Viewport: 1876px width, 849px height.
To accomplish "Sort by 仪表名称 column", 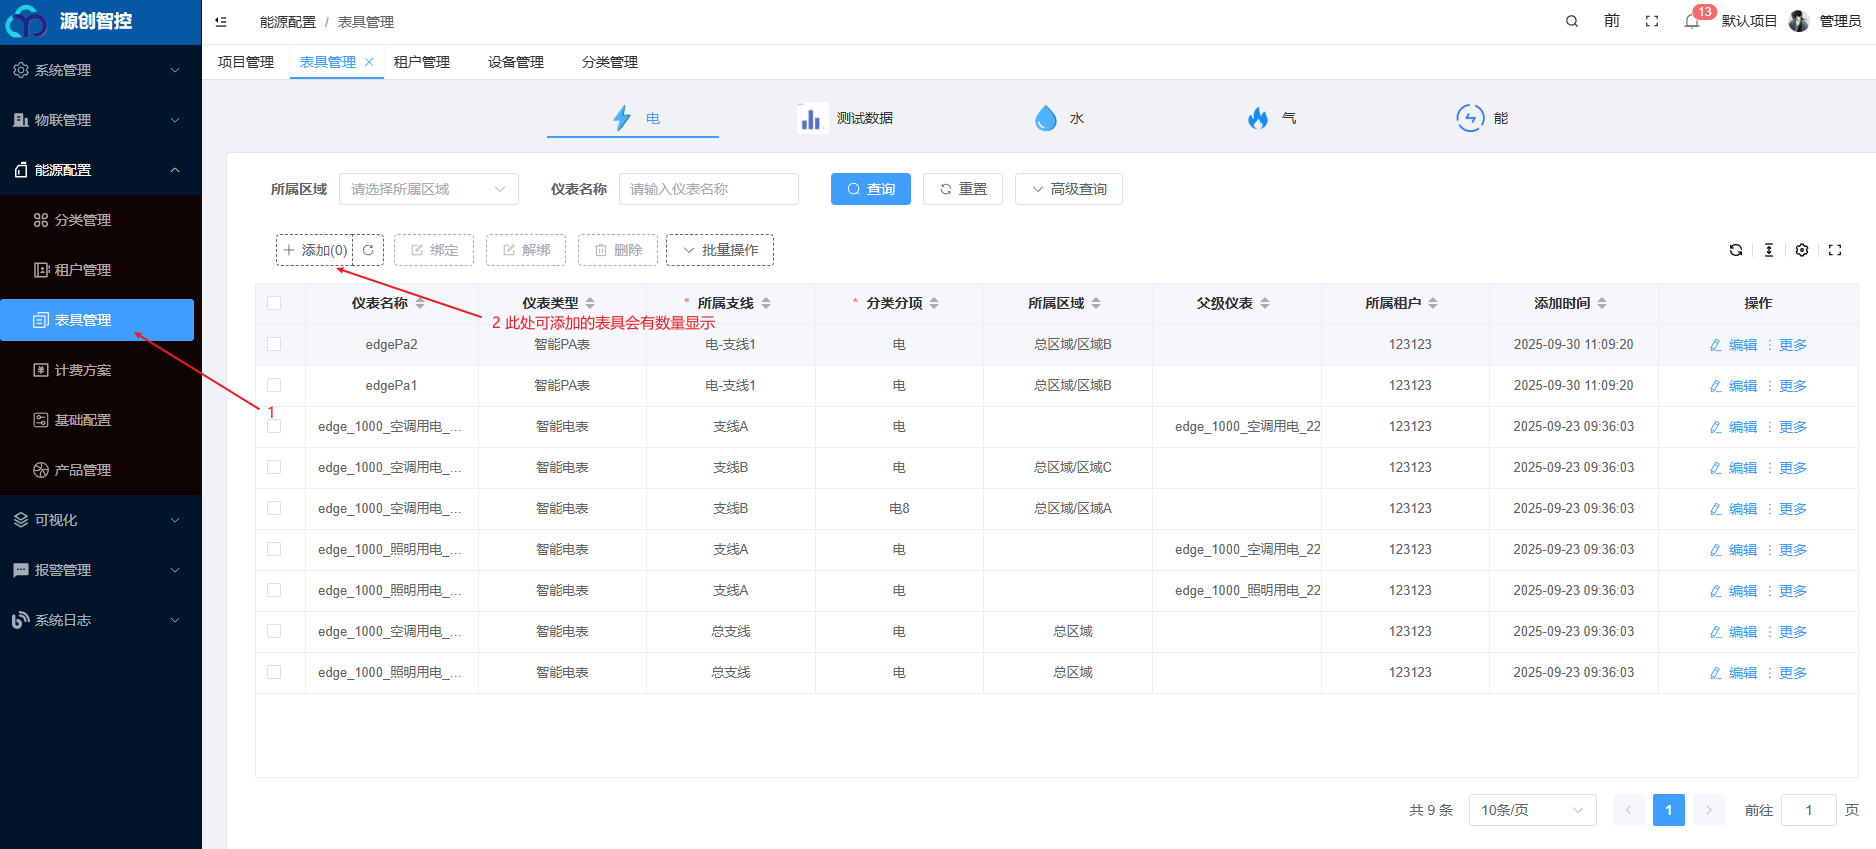I will 420,303.
